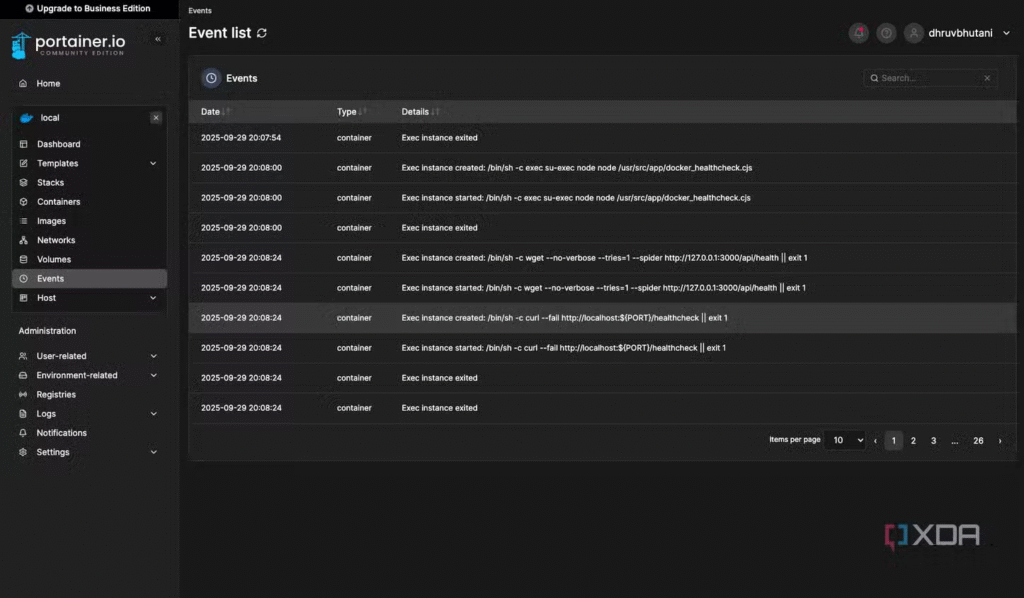The height and width of the screenshot is (598, 1024).
Task: Go to page 2 of events
Action: click(913, 440)
